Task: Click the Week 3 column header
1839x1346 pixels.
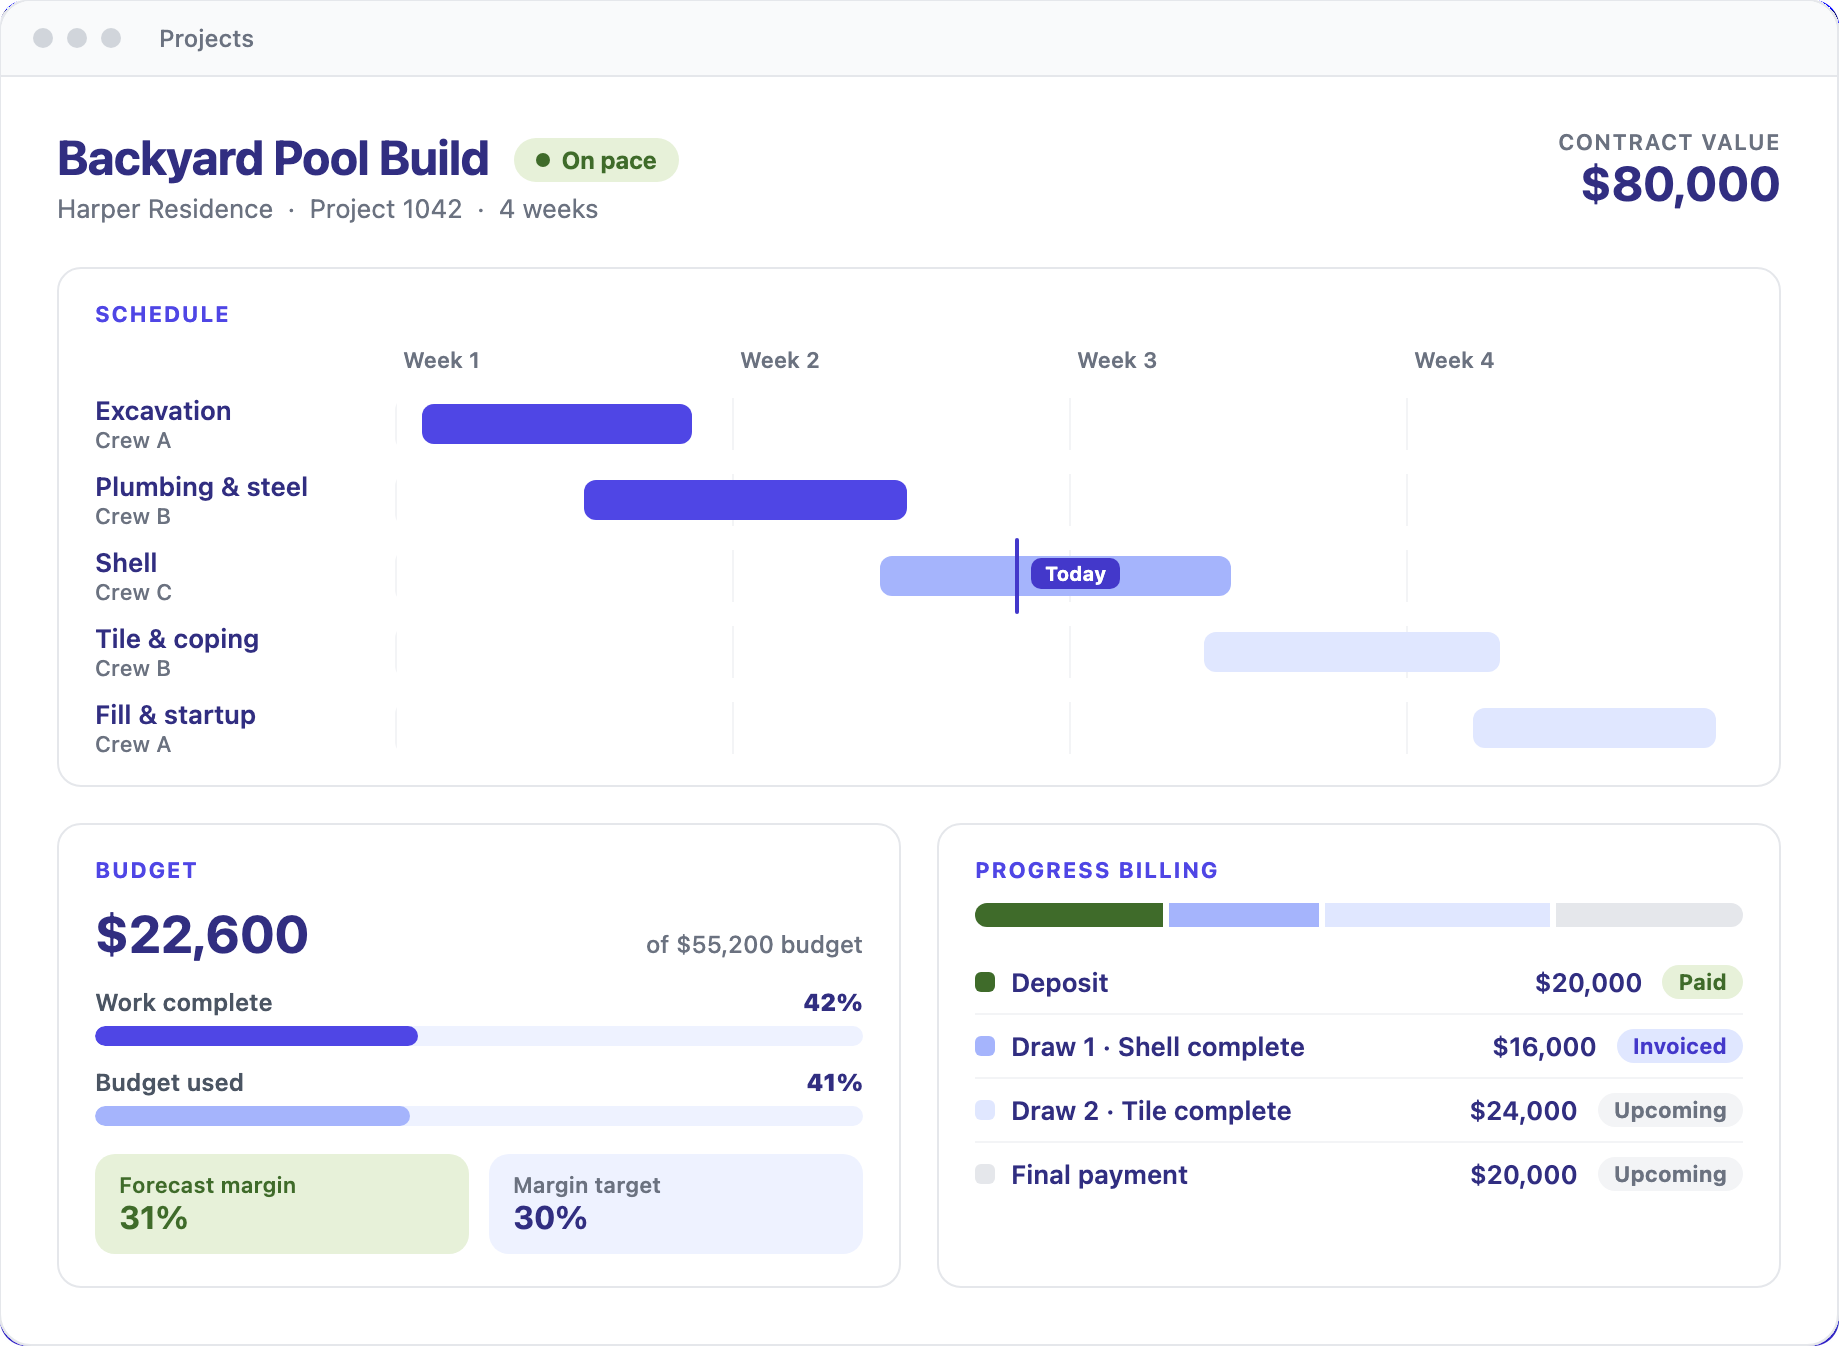Action: (x=1116, y=360)
